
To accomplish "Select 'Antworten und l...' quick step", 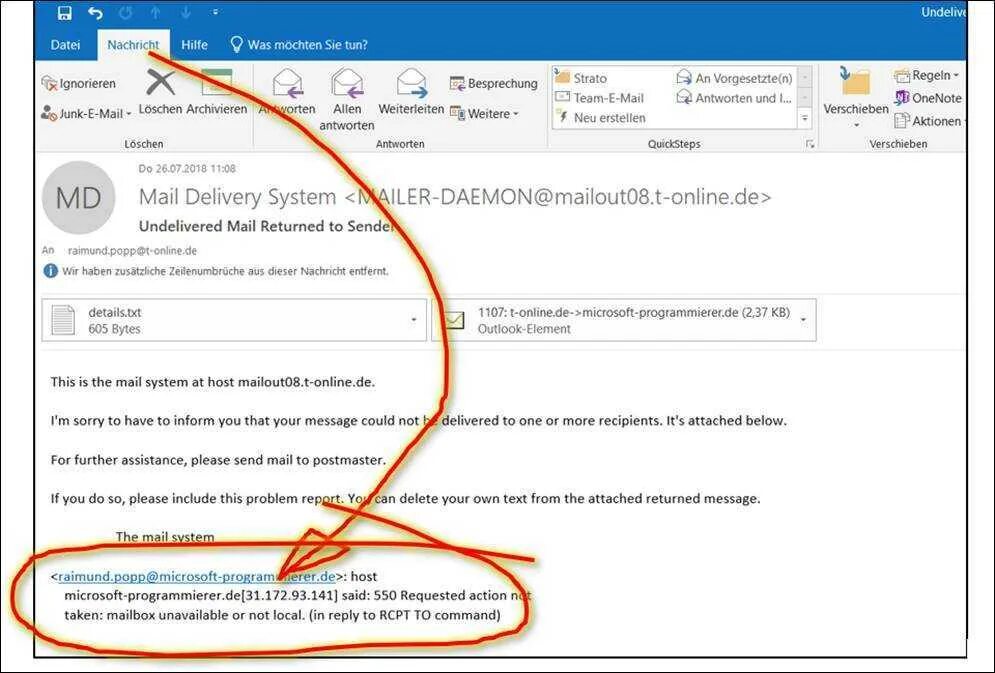I will (x=735, y=98).
